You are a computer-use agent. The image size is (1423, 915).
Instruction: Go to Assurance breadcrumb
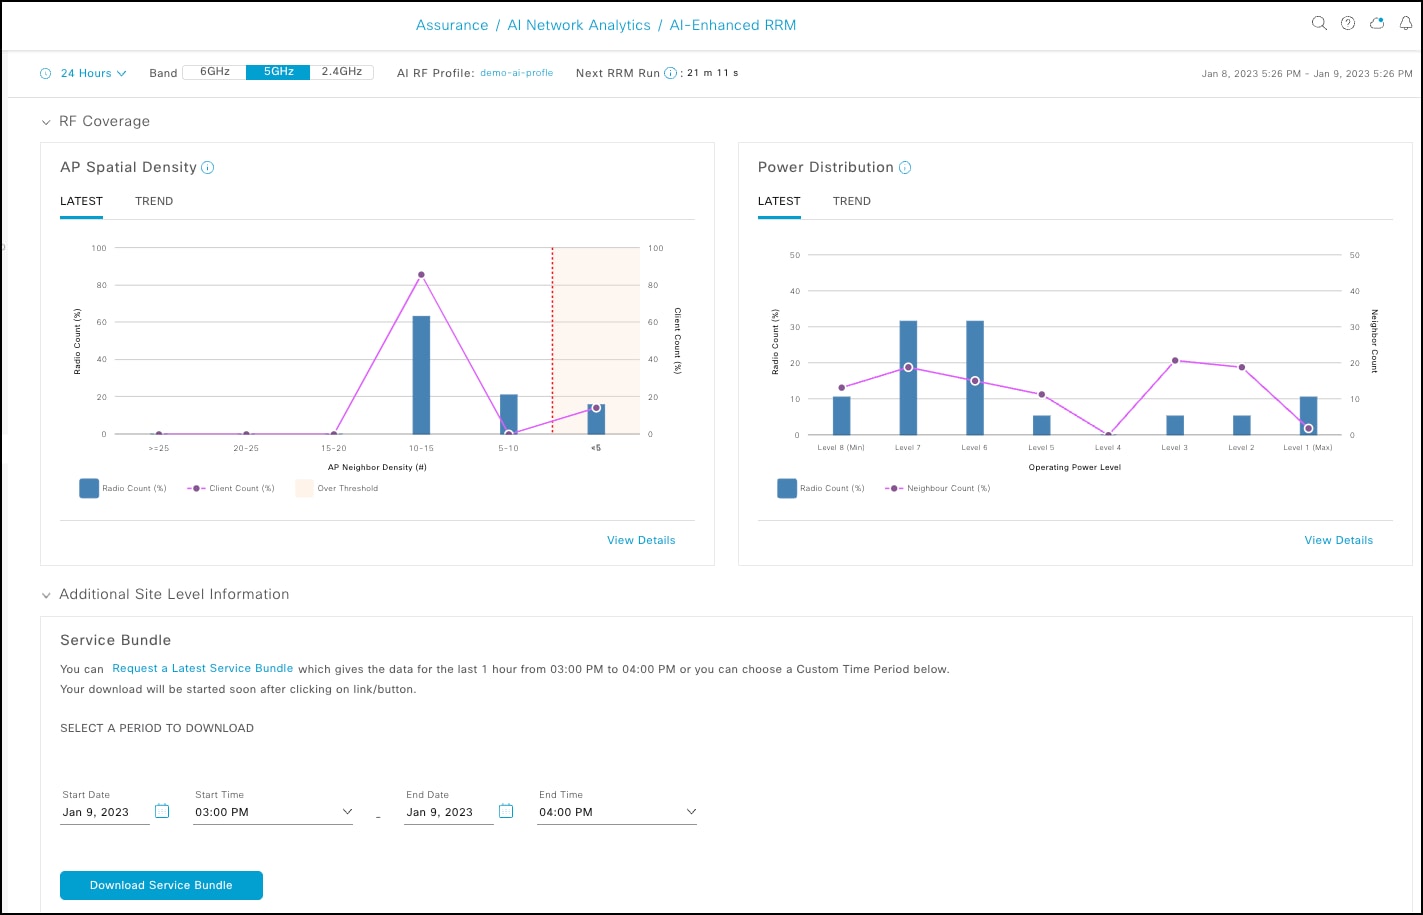coord(452,25)
